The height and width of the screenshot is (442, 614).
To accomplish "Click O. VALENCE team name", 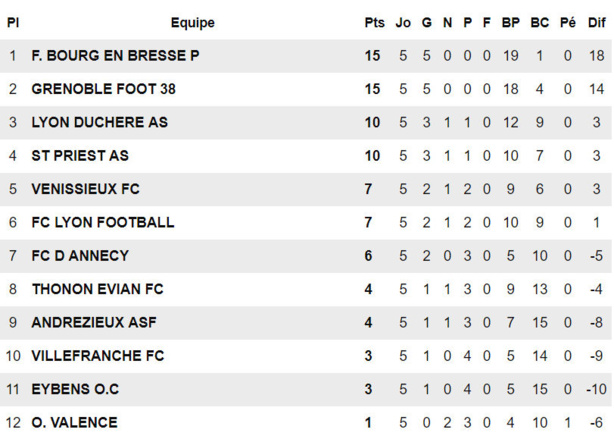I will [74, 423].
